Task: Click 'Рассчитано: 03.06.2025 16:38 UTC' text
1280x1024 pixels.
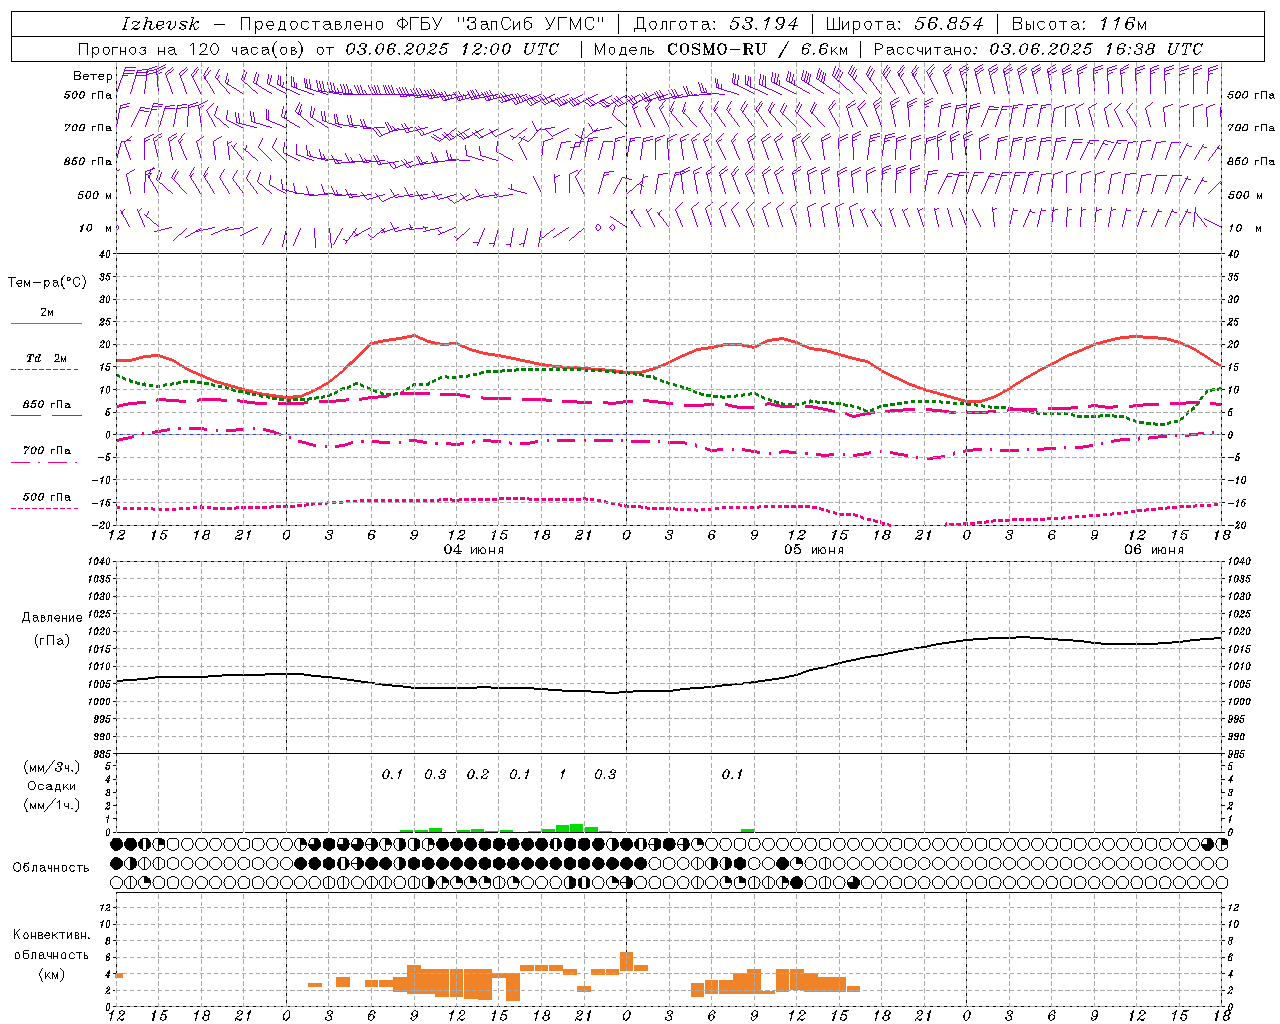Action: (x=1038, y=49)
